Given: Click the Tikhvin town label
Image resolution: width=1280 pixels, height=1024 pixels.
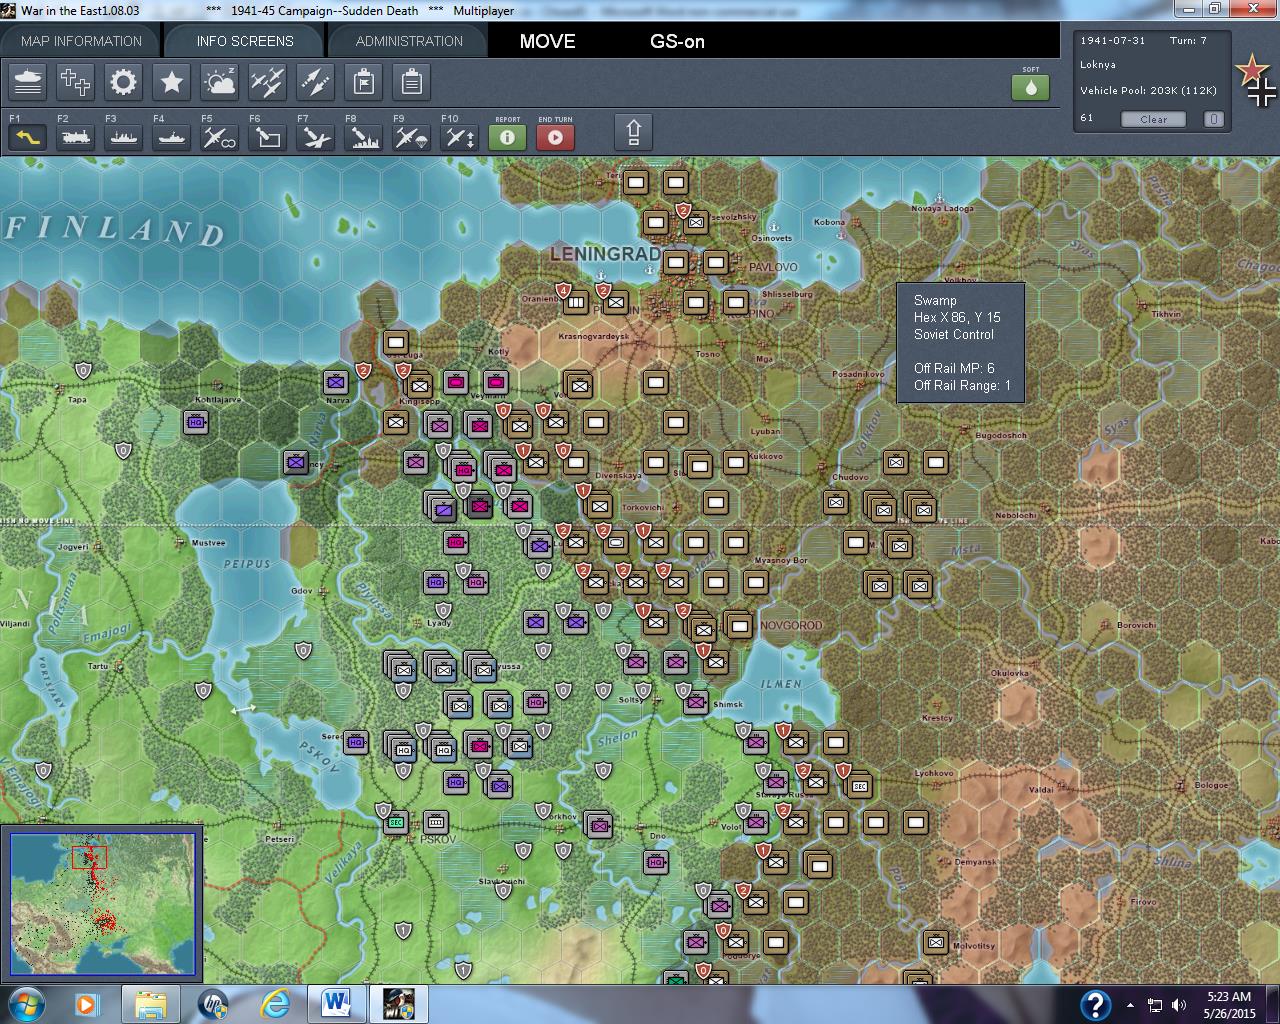Looking at the screenshot, I should pos(1166,314).
